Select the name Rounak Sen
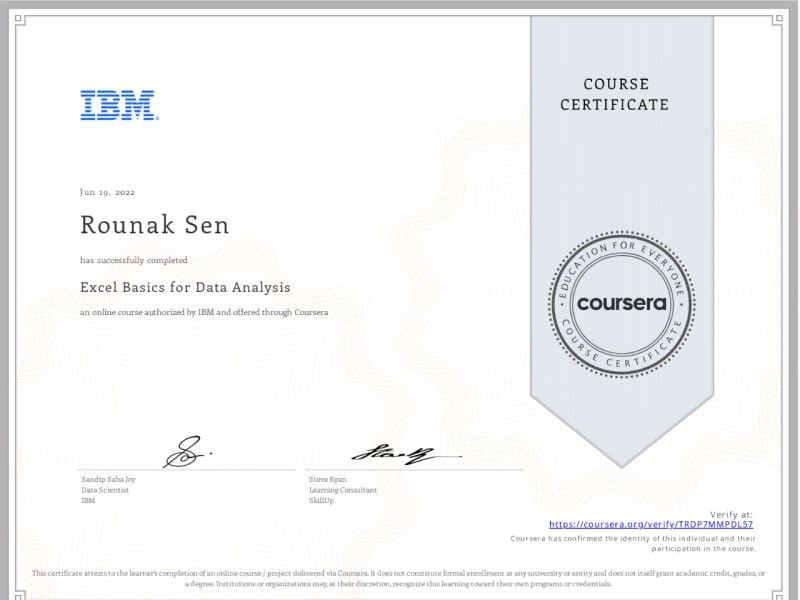 click(x=155, y=226)
